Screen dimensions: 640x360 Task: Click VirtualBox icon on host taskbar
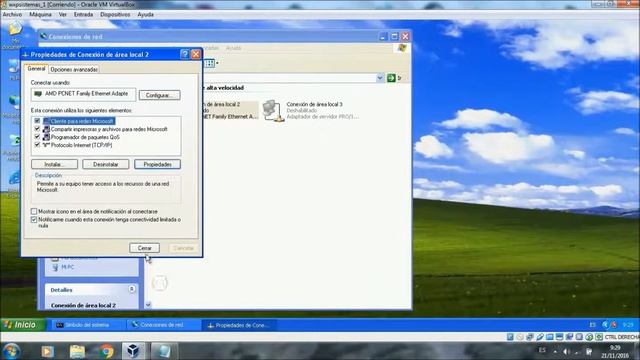tap(133, 351)
